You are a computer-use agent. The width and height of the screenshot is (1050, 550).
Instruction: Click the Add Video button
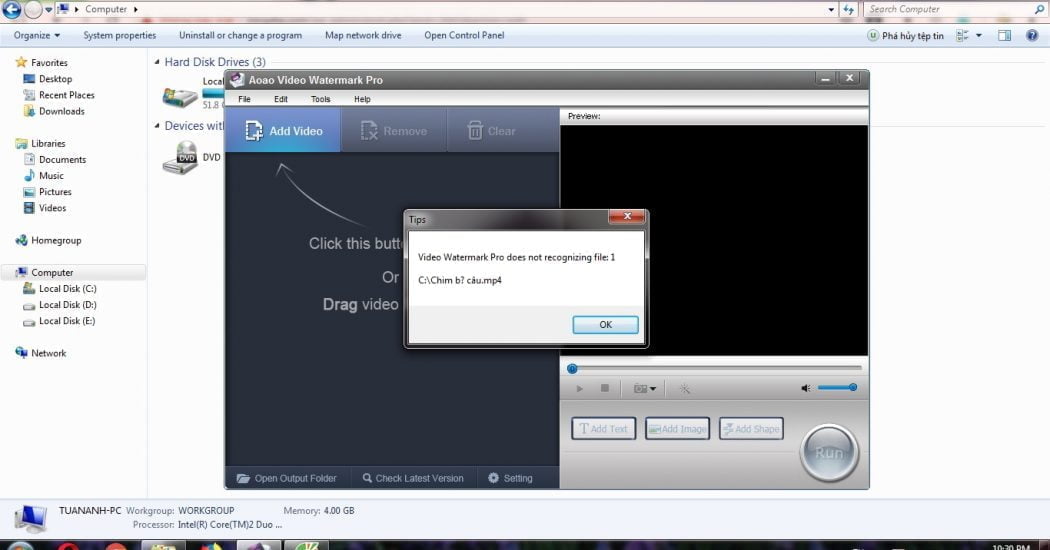pos(283,131)
